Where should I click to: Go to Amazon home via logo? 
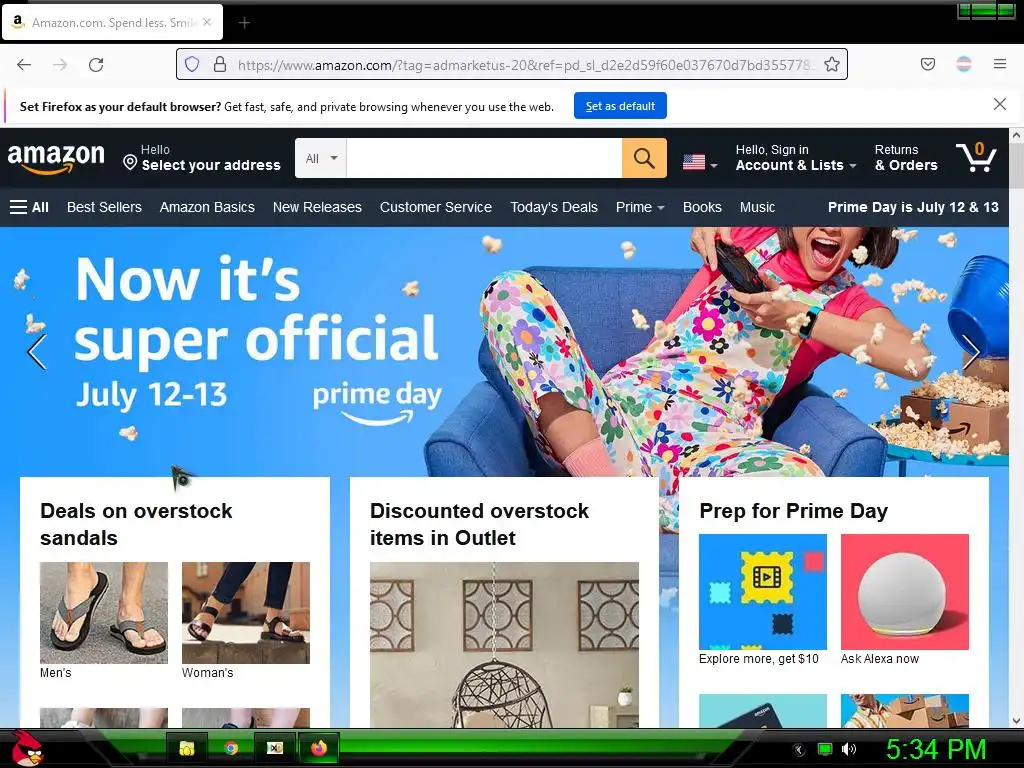click(56, 159)
